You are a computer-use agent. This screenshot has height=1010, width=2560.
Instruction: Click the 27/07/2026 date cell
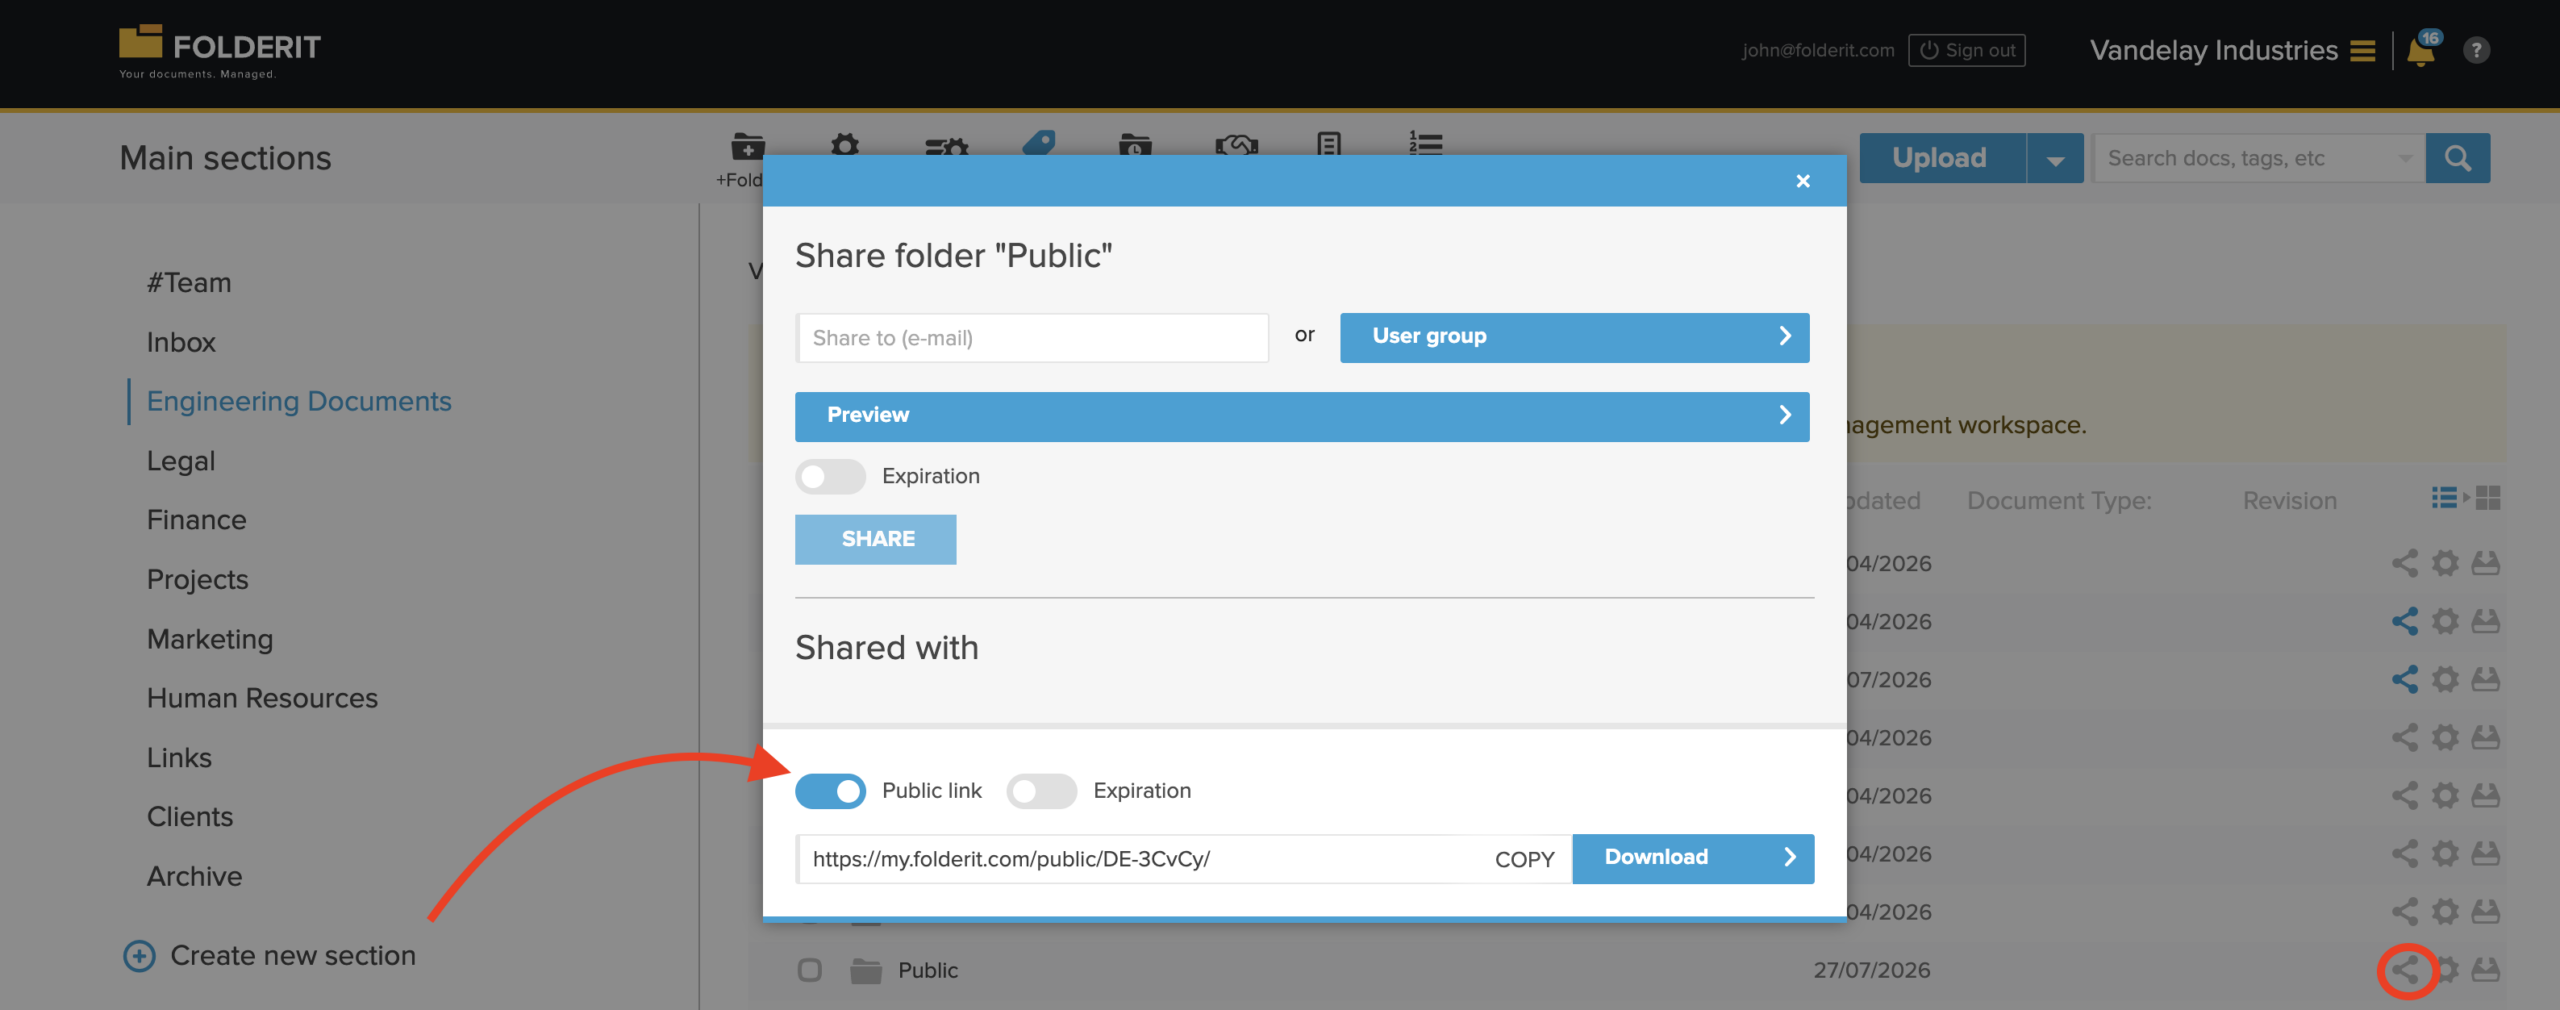coord(1871,970)
